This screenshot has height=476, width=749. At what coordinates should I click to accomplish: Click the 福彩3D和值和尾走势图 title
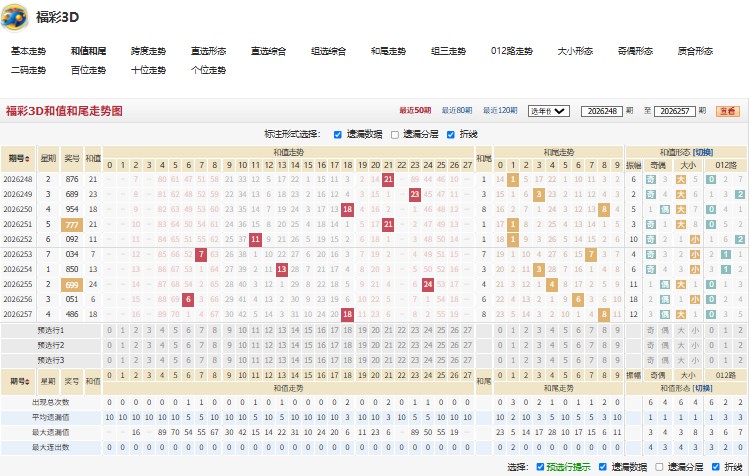point(64,111)
